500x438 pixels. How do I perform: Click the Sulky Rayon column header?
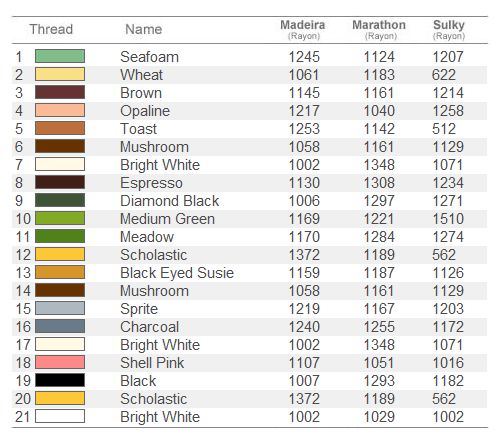(449, 29)
